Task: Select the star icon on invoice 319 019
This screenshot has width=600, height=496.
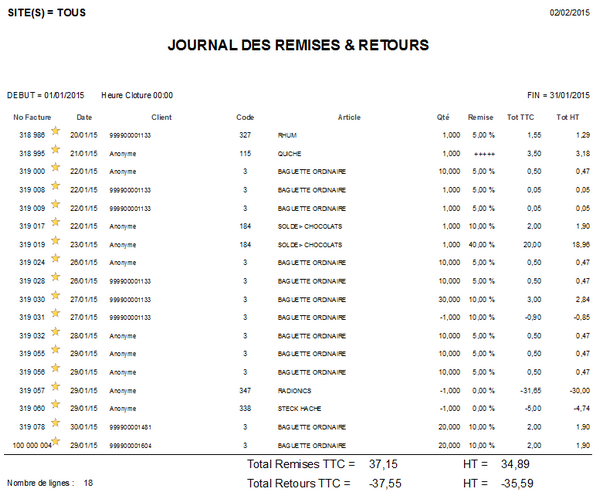Action: (x=56, y=243)
